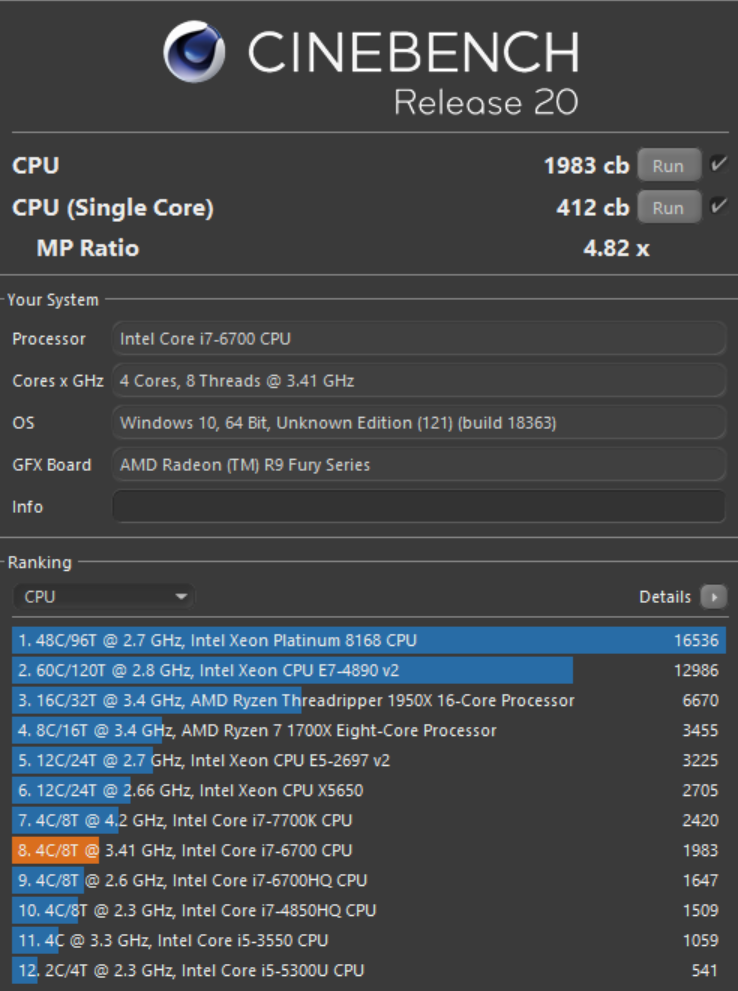Click the GFX Board field Radeon R9 Fury

point(419,465)
